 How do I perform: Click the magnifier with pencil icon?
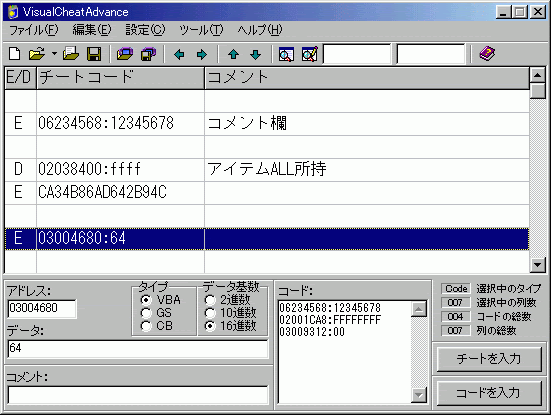[x=310, y=54]
